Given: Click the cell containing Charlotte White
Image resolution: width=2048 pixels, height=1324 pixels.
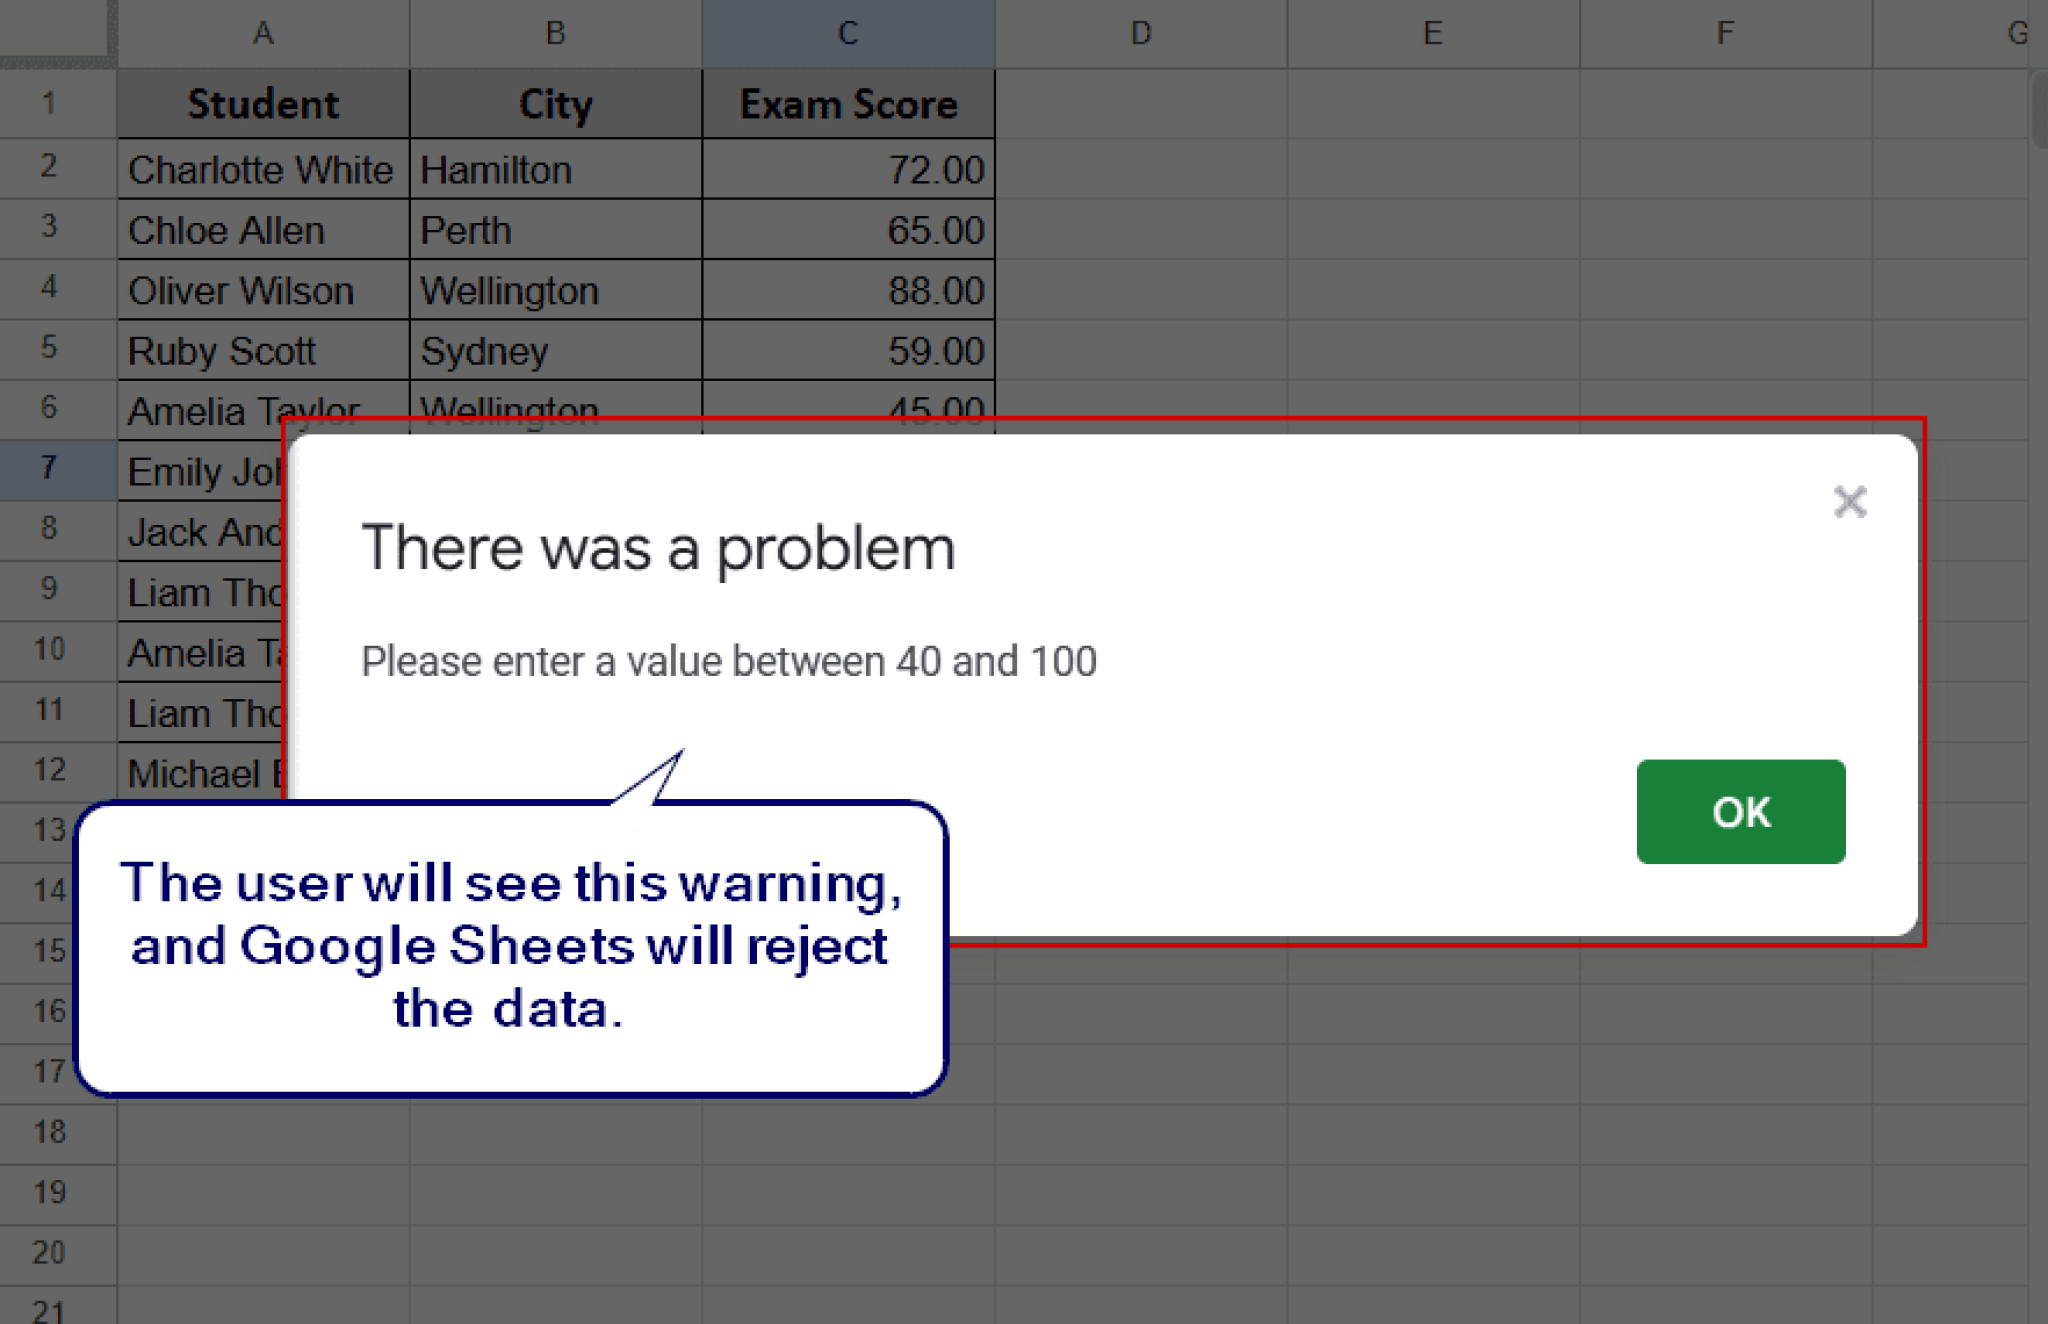Looking at the screenshot, I should coord(262,169).
